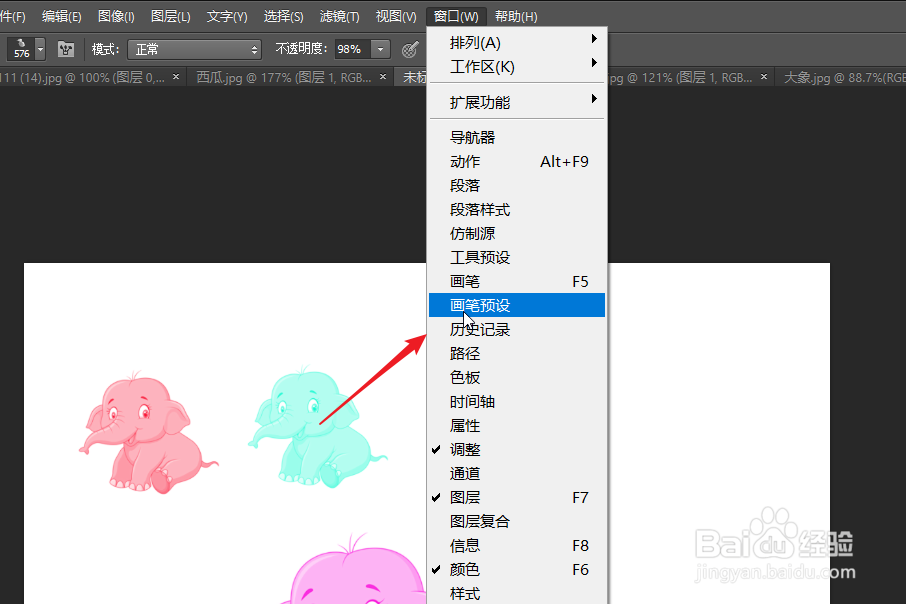The height and width of the screenshot is (604, 906).
Task: Open the 信息 F8 panel
Action: pos(517,546)
